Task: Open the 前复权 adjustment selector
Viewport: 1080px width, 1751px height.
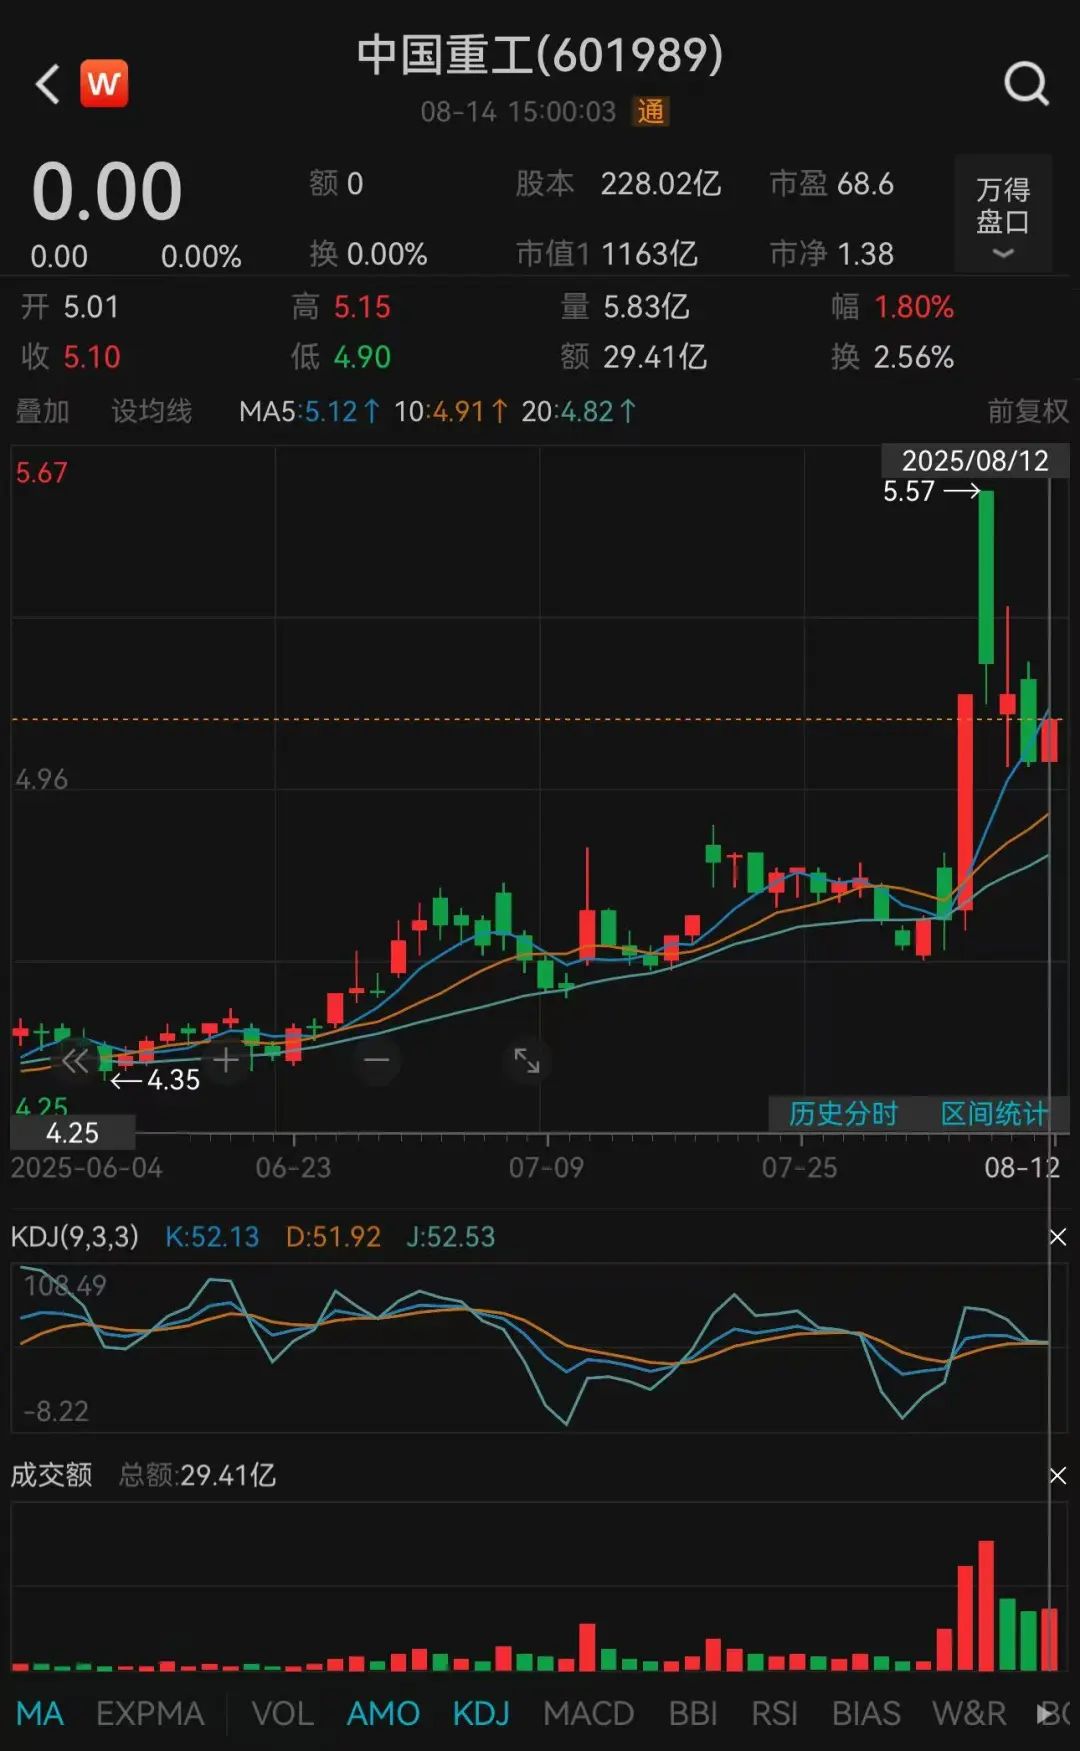Action: (1027, 411)
